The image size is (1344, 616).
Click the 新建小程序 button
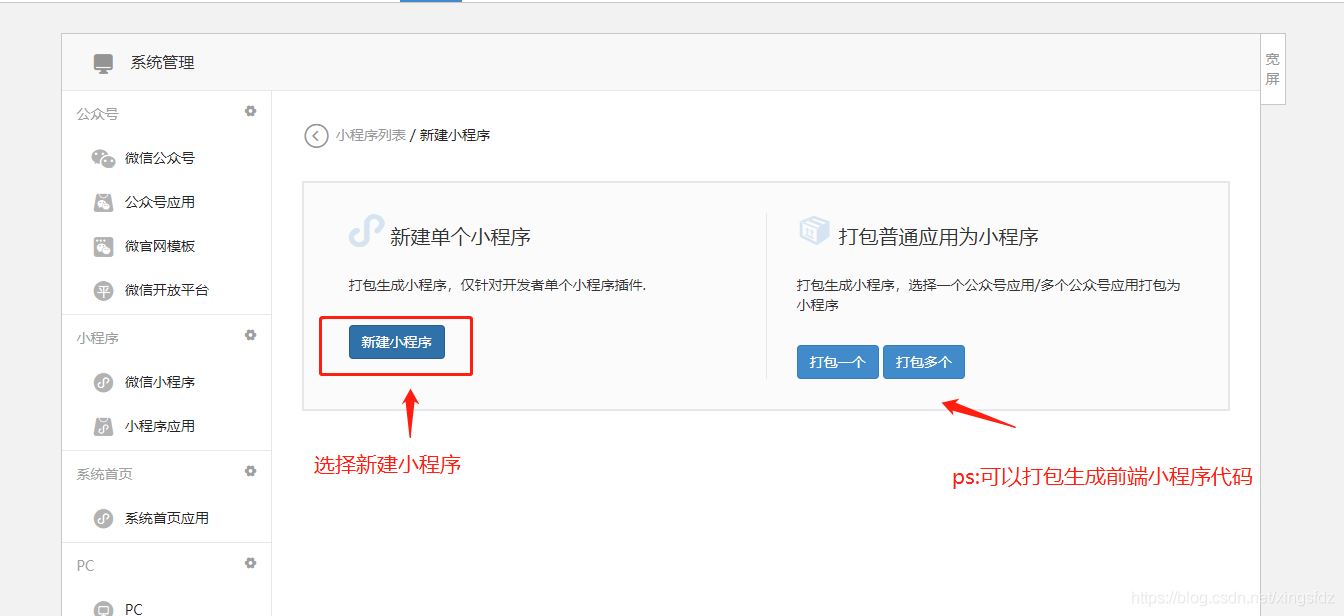click(396, 342)
